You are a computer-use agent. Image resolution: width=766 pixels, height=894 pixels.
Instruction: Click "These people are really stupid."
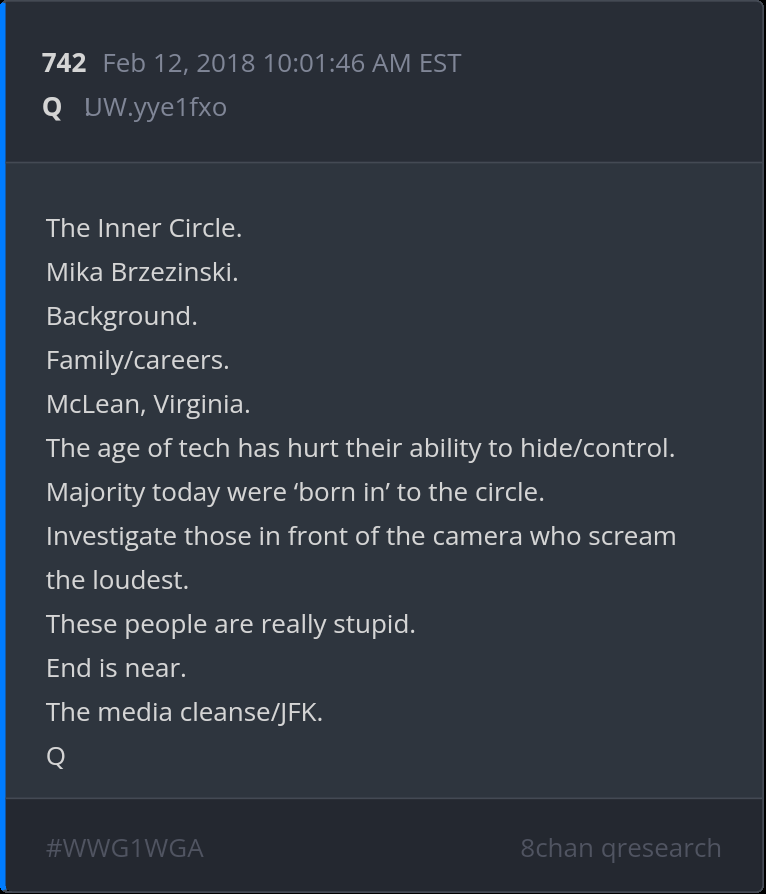point(230,624)
